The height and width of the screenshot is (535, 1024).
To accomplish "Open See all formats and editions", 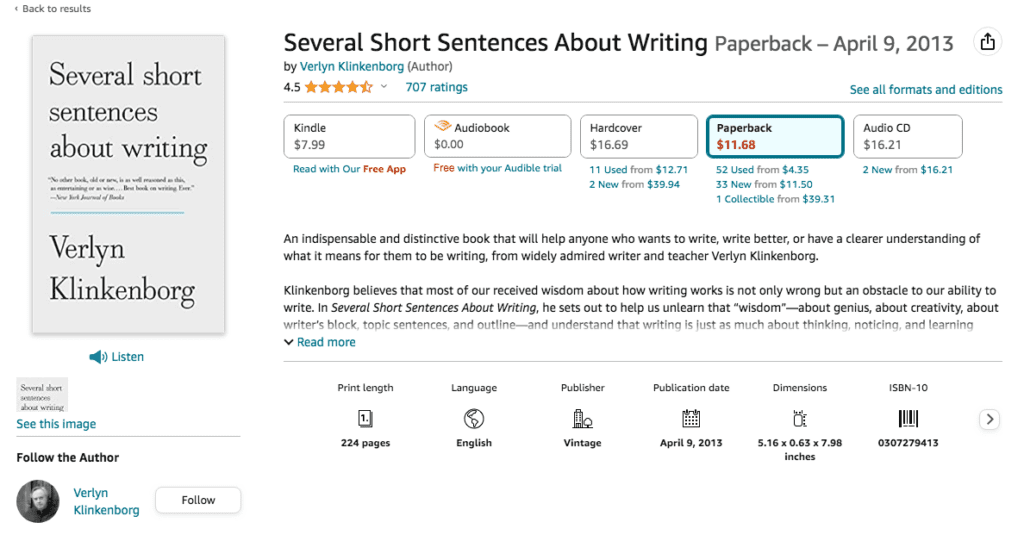I will coord(925,89).
